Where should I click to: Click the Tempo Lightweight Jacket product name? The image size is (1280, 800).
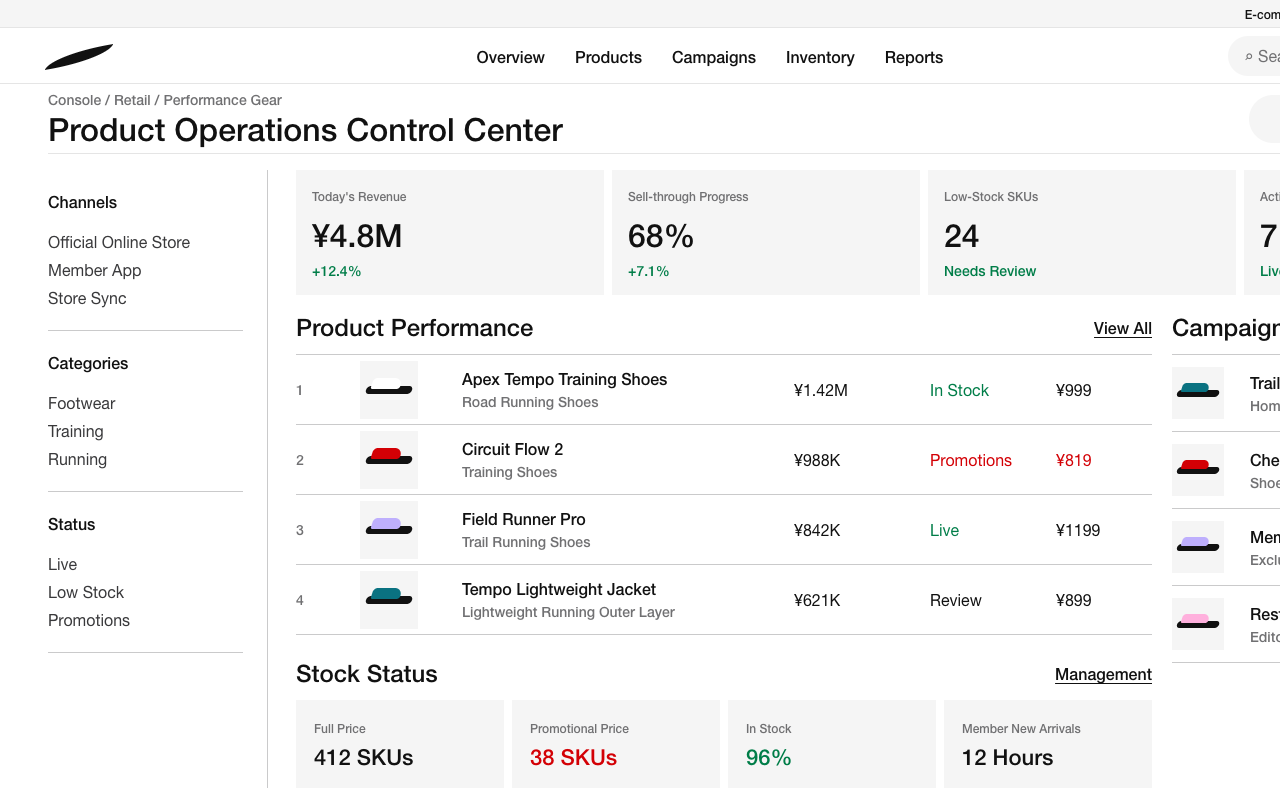click(559, 589)
